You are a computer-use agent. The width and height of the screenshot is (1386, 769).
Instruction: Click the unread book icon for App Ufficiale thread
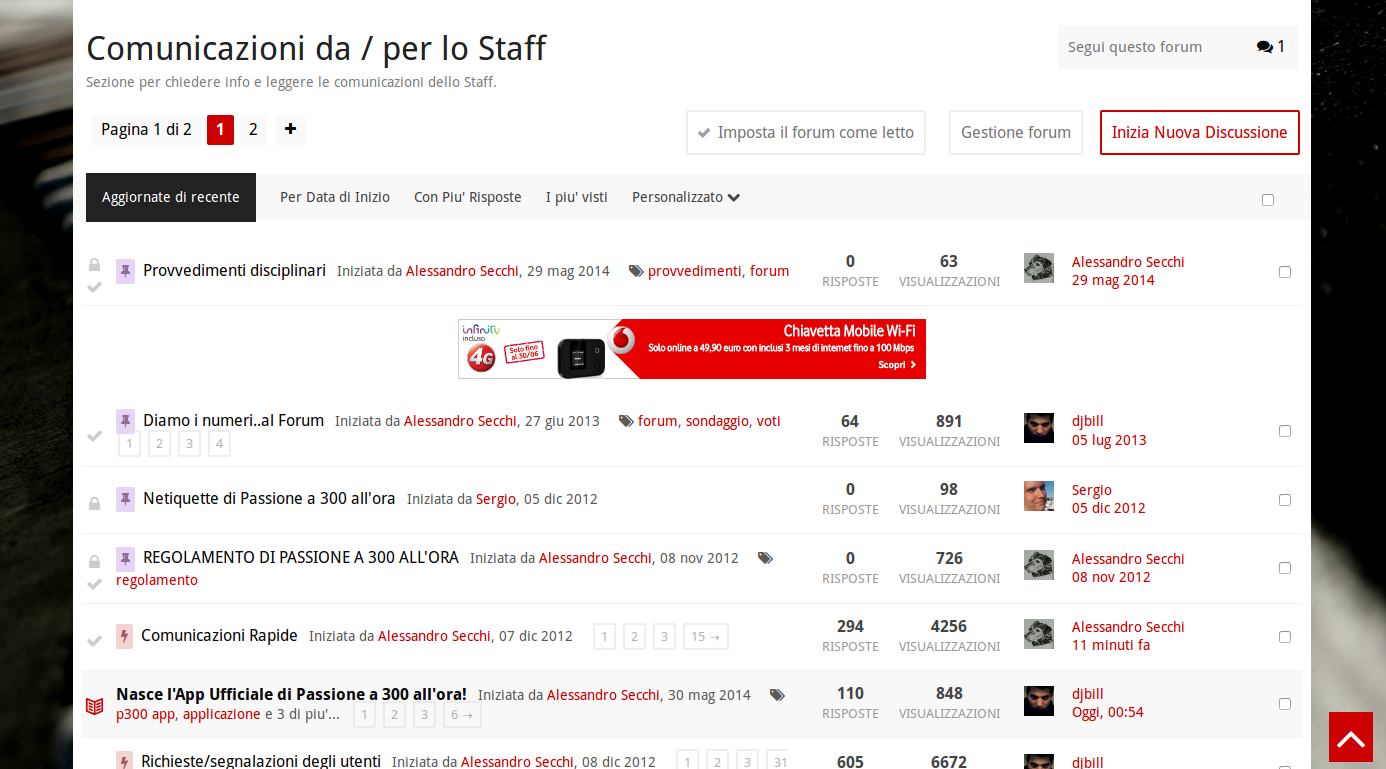(94, 706)
